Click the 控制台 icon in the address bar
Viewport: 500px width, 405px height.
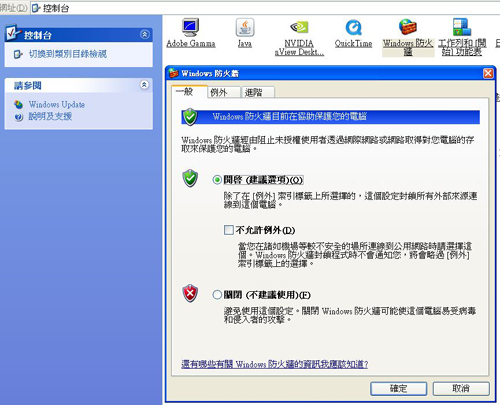point(36,8)
